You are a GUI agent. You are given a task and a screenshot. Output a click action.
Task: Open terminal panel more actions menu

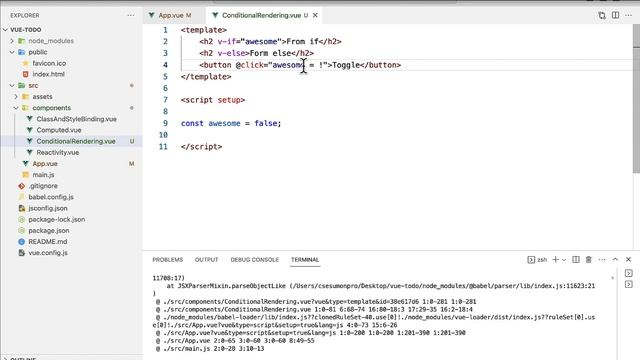[x=602, y=260]
